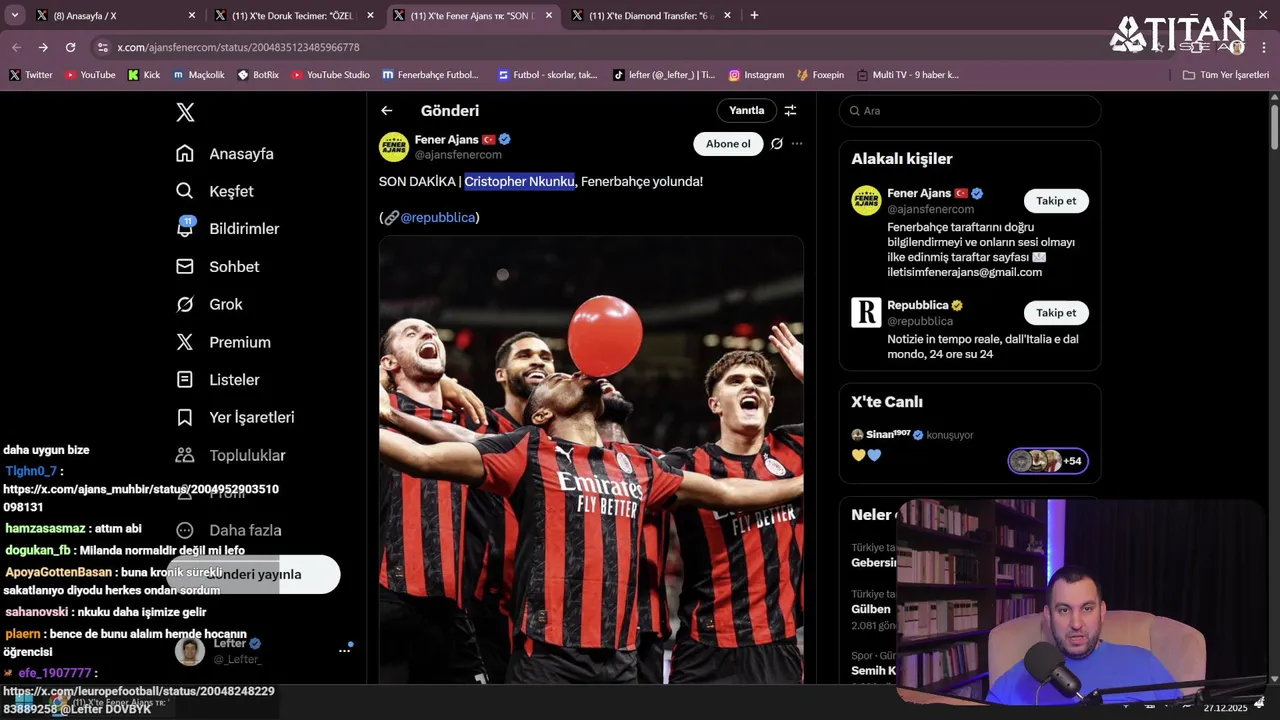Open Keşfet explore page
The width and height of the screenshot is (1280, 720).
coord(215,191)
